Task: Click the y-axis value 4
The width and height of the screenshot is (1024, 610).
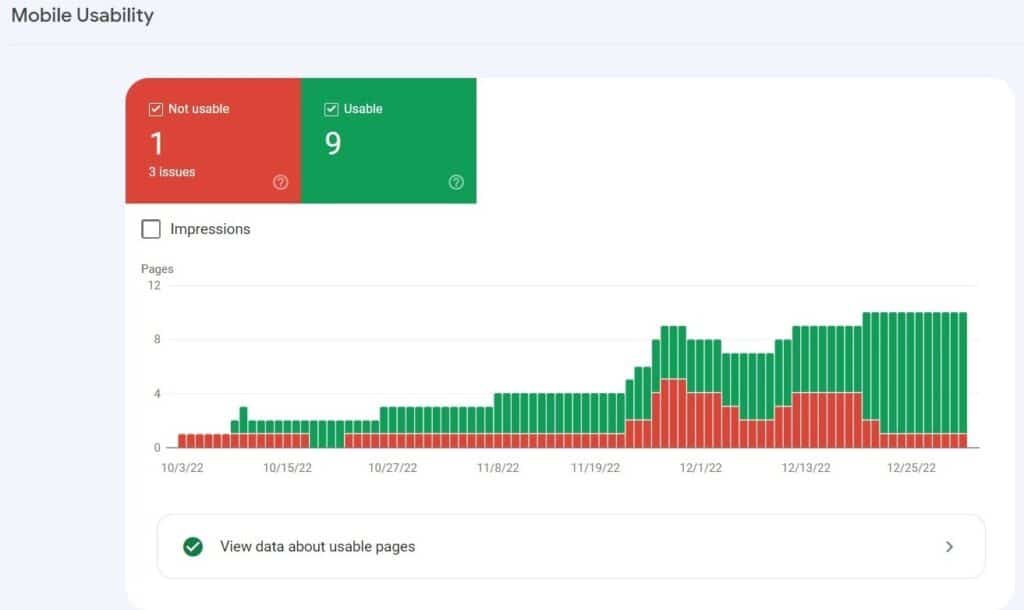Action: pyautogui.click(x=157, y=393)
